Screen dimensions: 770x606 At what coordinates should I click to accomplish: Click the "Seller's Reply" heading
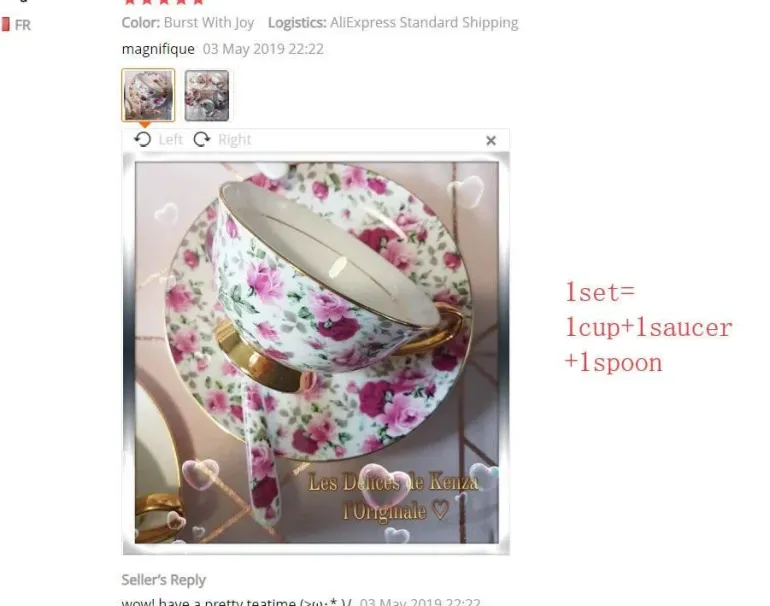(x=164, y=580)
